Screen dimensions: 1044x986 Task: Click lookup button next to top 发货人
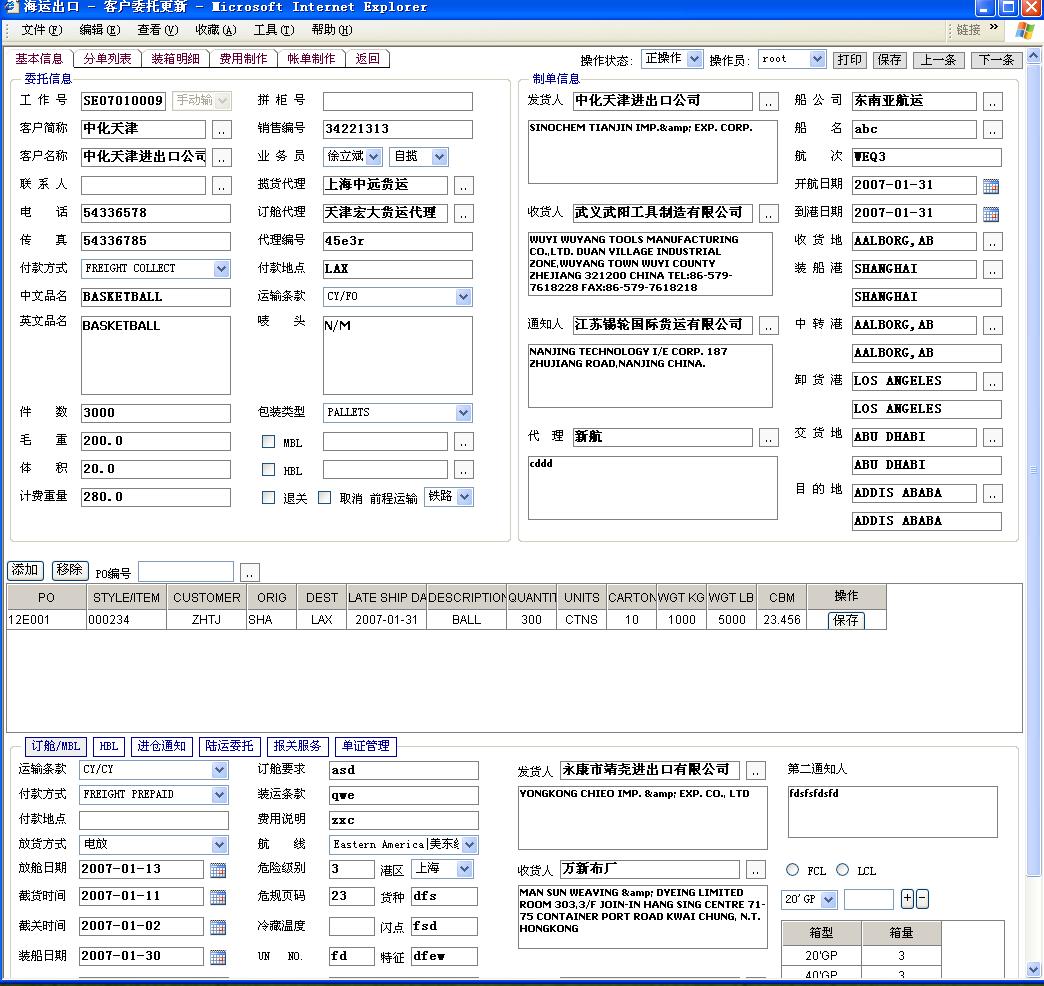click(x=768, y=102)
